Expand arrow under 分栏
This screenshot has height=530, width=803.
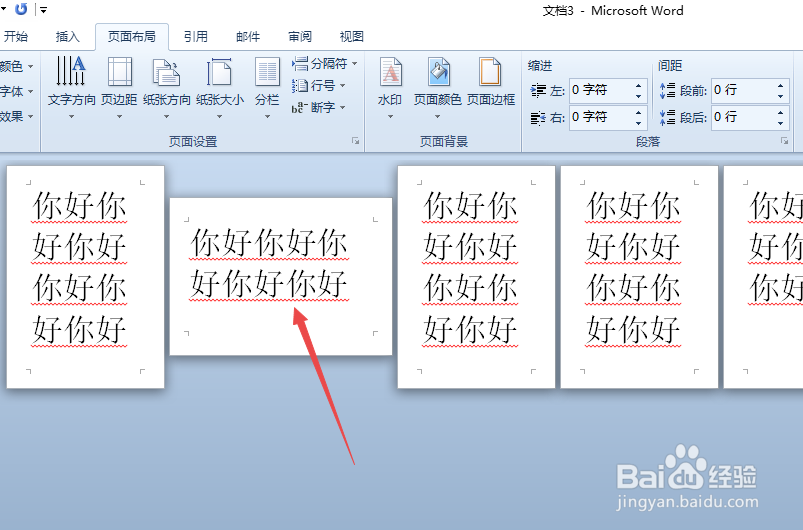click(267, 117)
